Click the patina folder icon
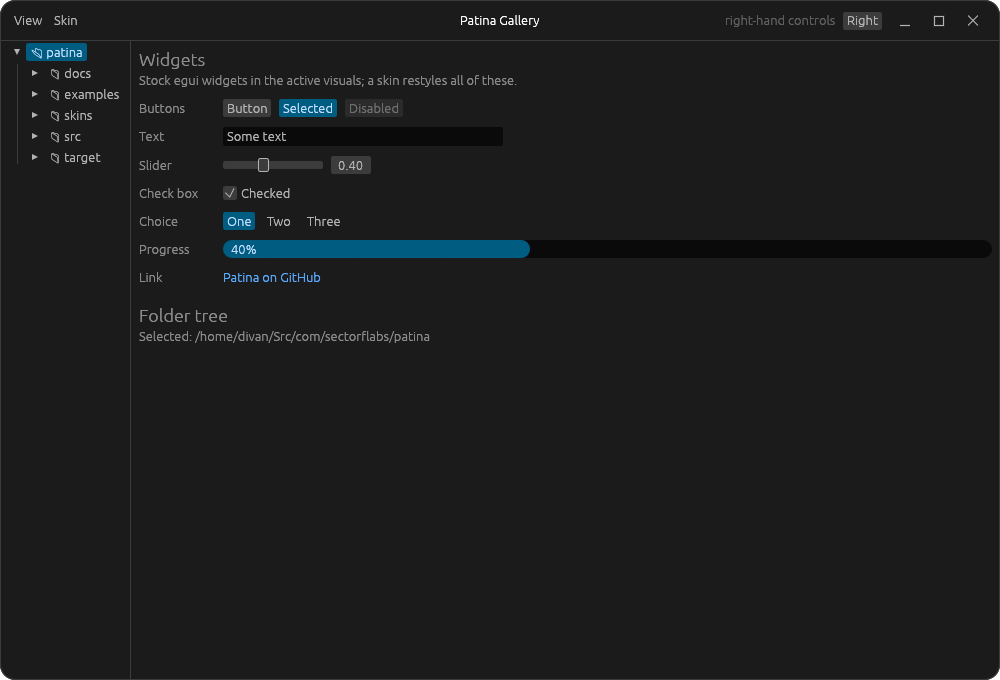Viewport: 1000px width, 680px height. coord(36,53)
